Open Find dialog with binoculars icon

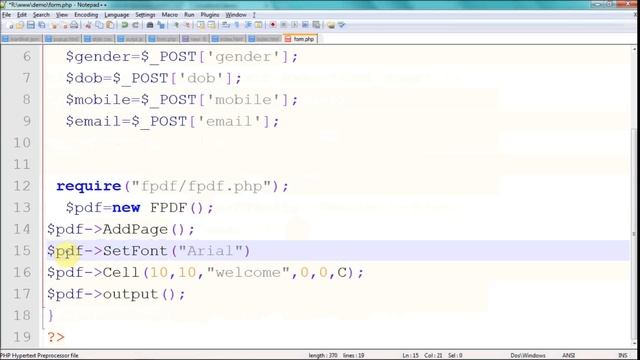tap(149, 25)
